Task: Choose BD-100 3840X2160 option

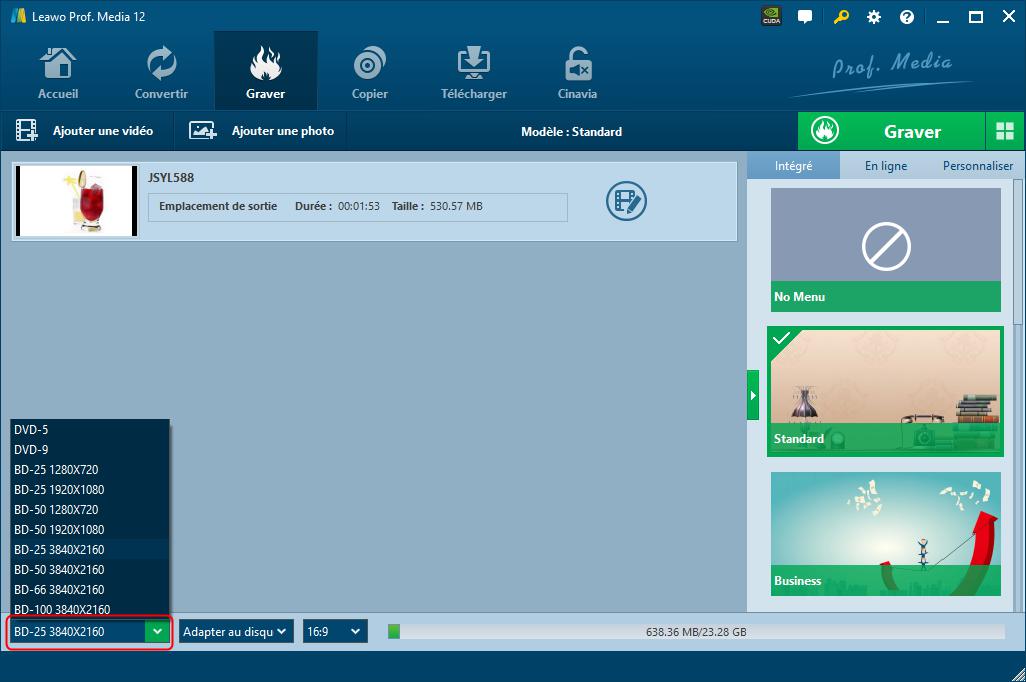Action: click(90, 609)
